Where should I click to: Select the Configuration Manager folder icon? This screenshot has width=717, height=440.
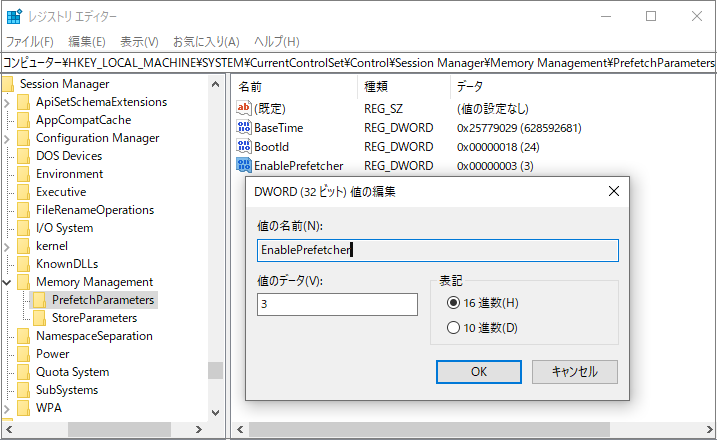(x=23, y=138)
